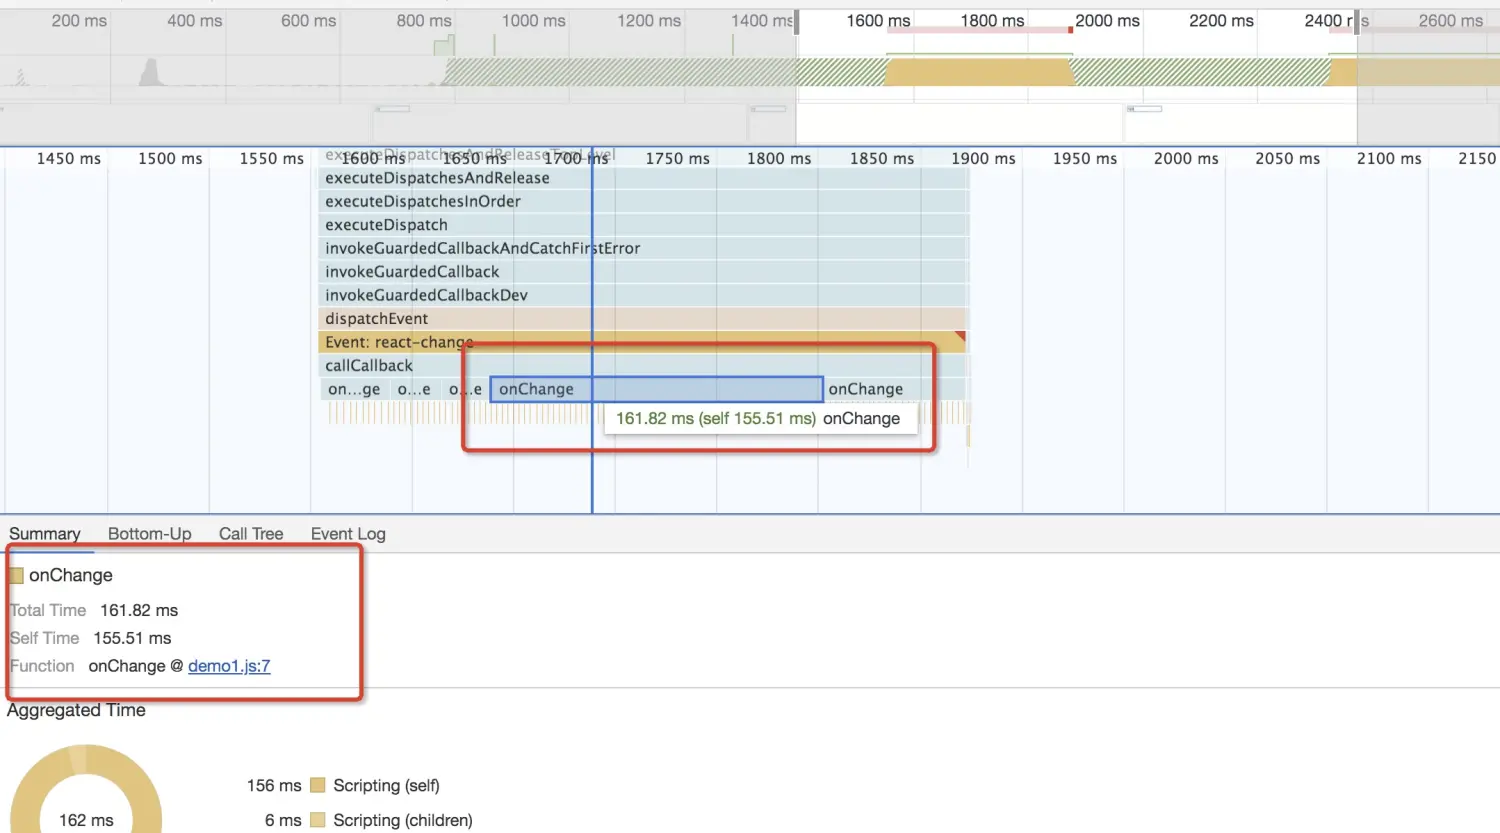
Task: Open the Summary tab
Action: coord(45,534)
